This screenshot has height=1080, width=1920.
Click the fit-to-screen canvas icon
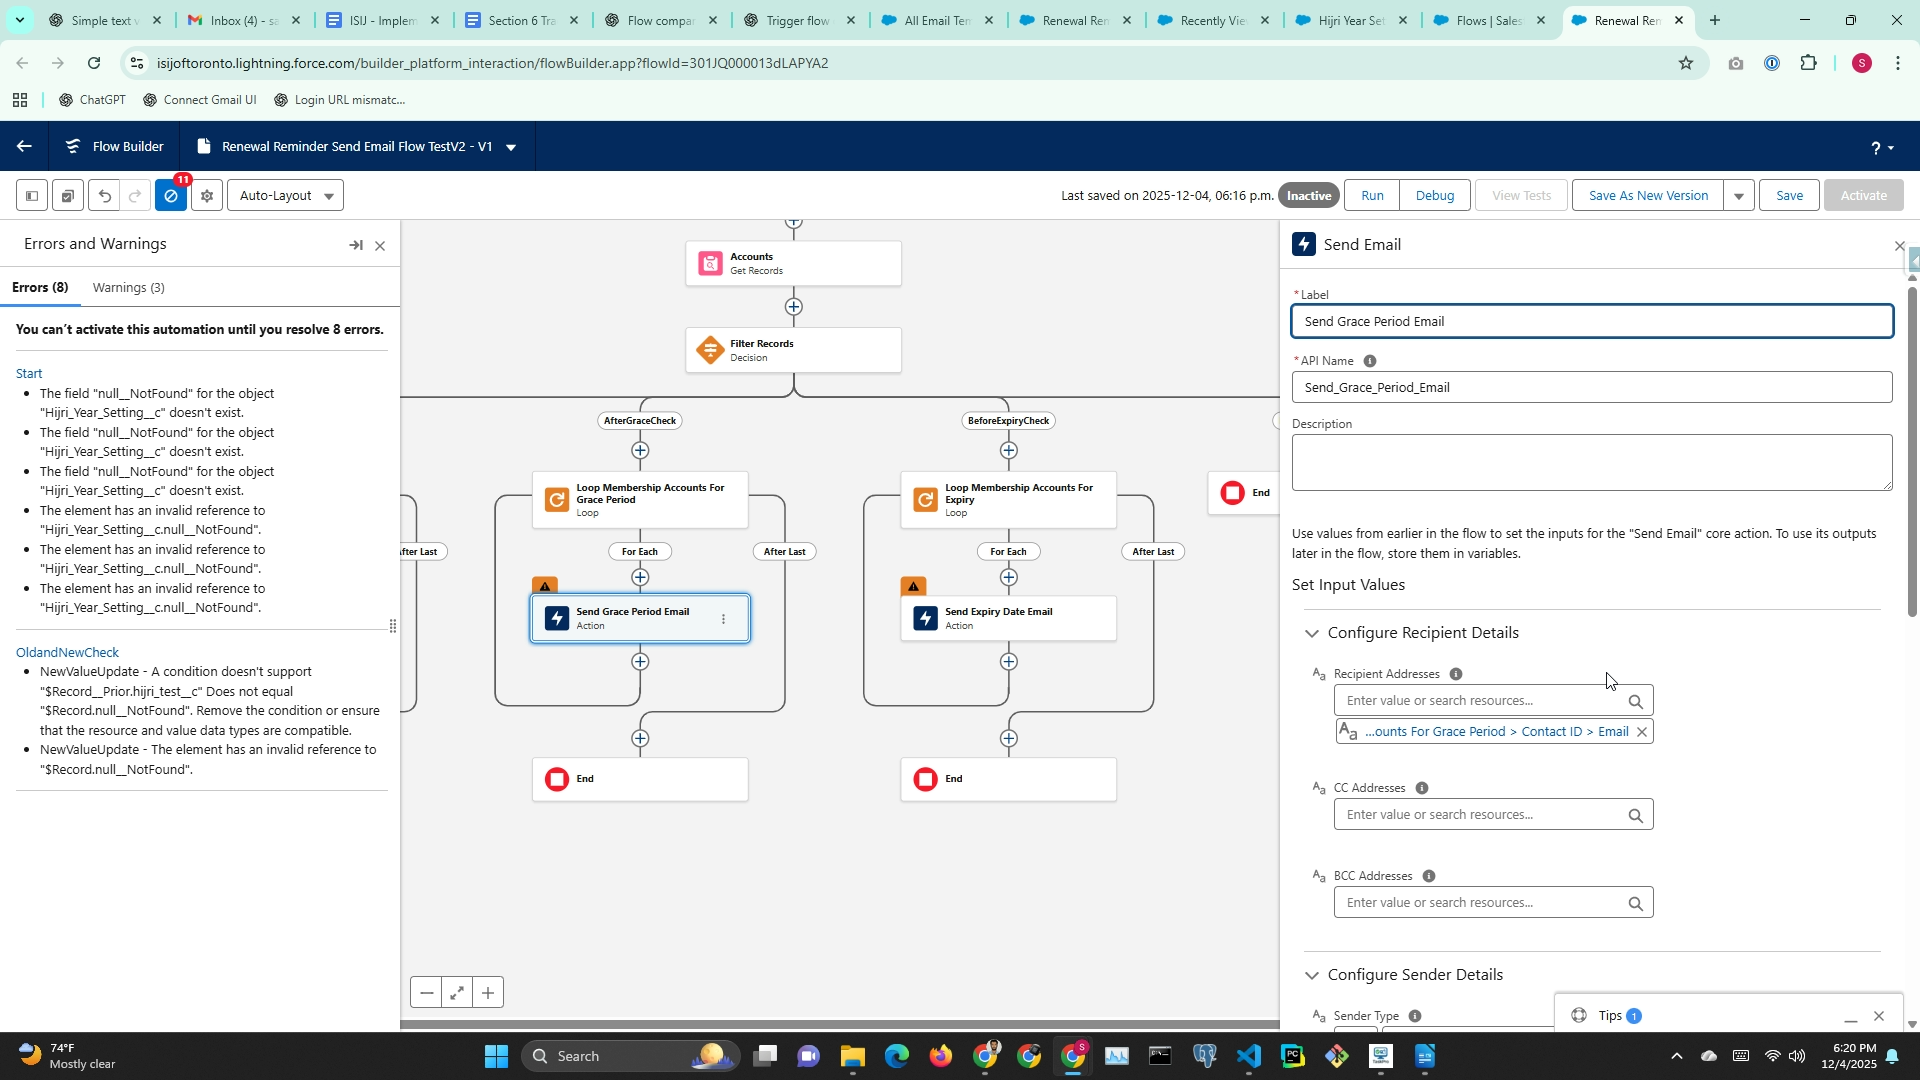pos(457,993)
